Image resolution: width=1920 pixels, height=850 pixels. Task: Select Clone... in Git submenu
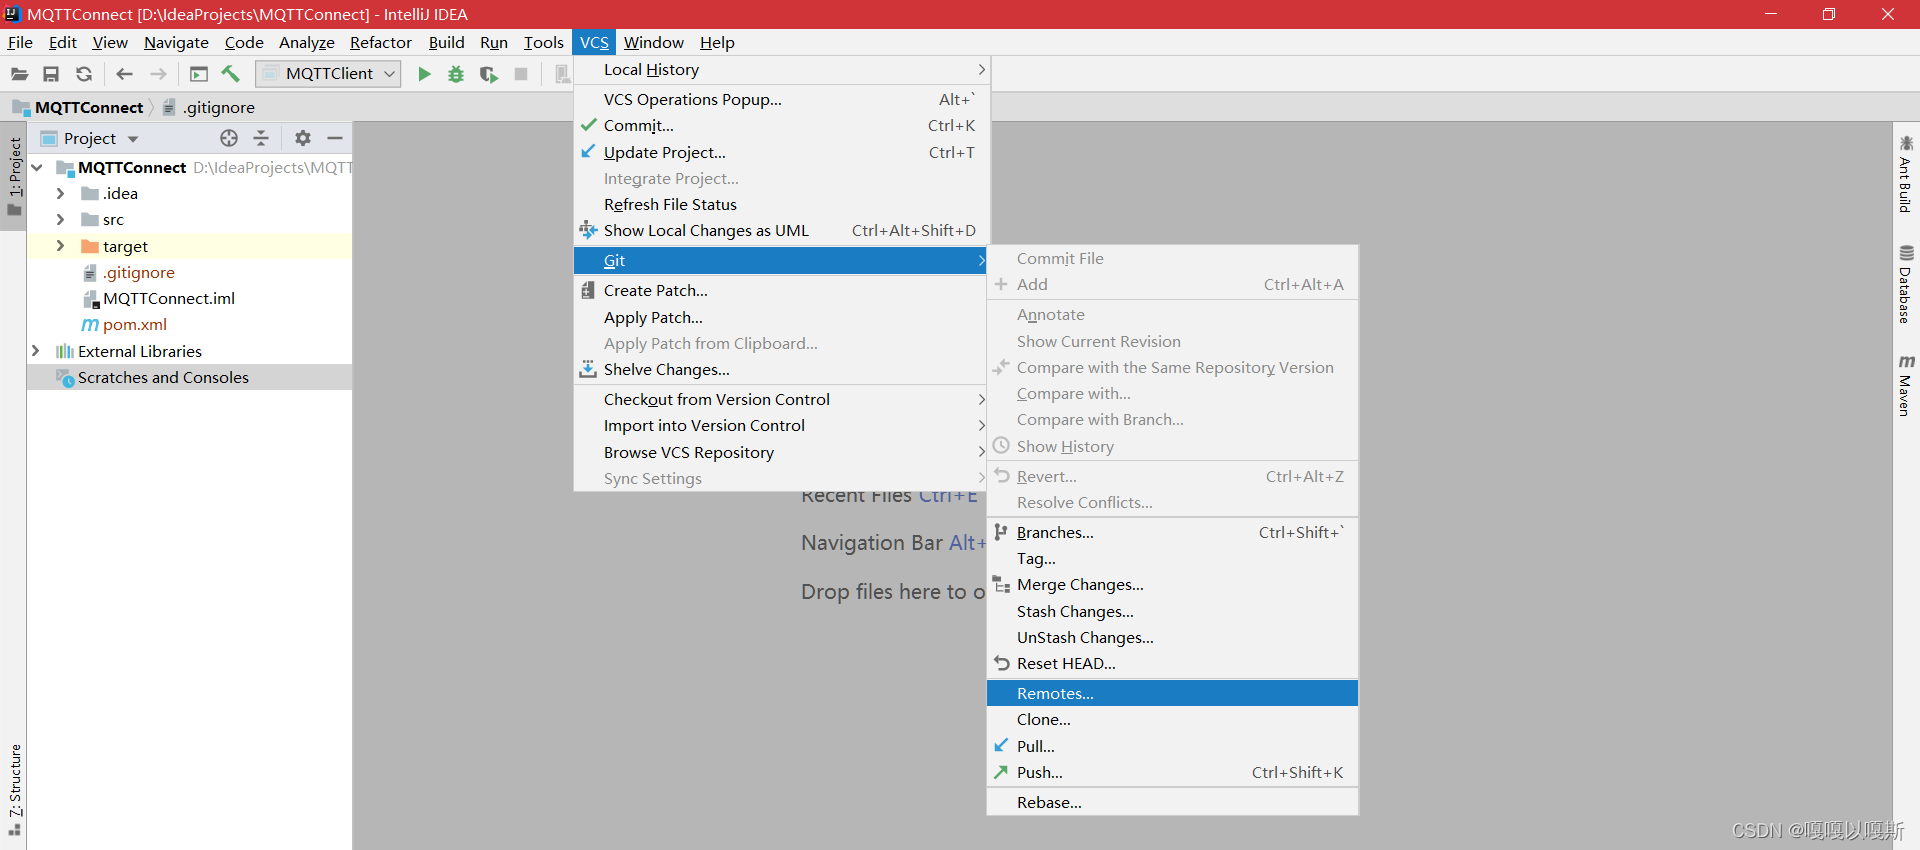1172,719
